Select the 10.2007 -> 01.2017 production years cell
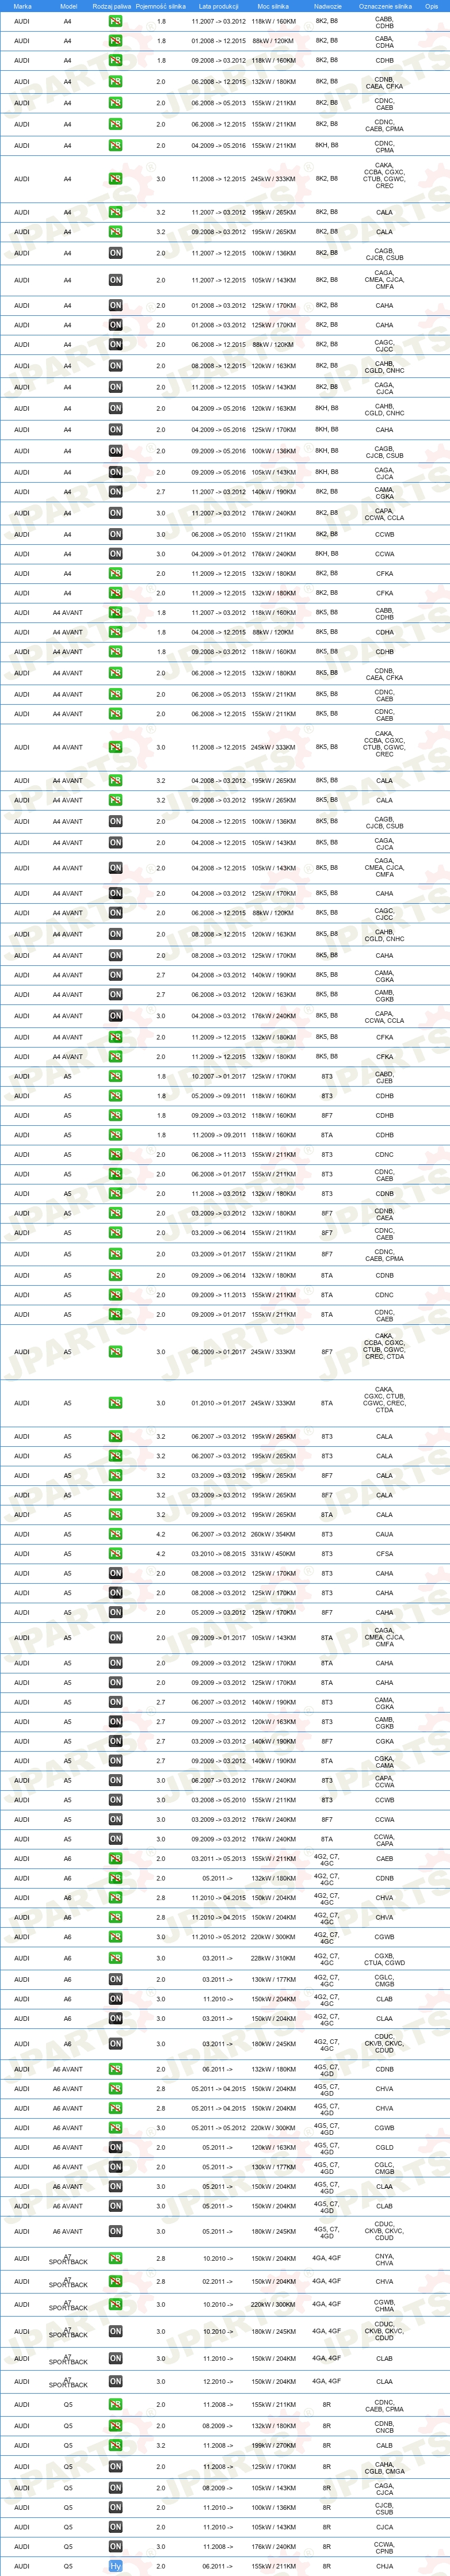The width and height of the screenshot is (450, 2576). coord(218,1077)
